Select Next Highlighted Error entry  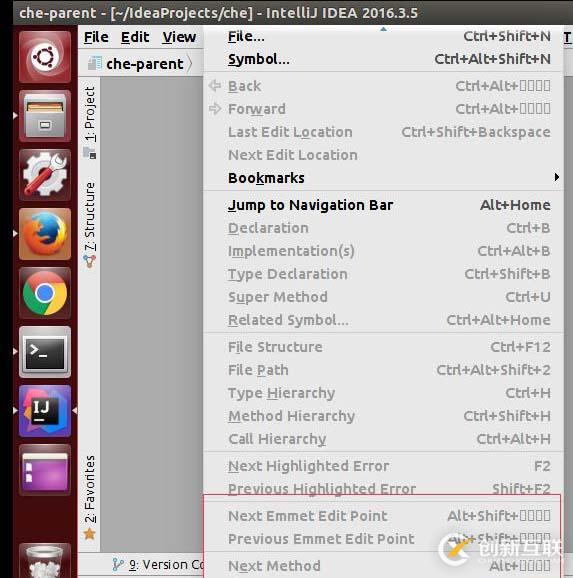point(383,466)
